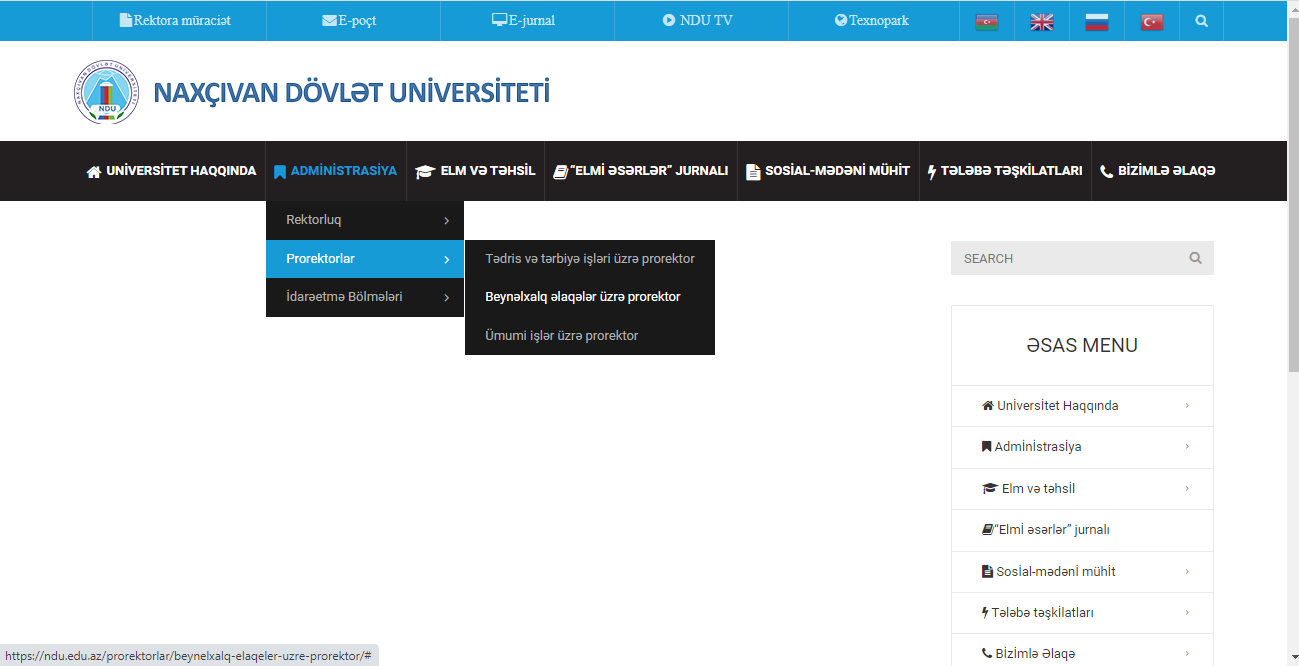Click Naxçıvan Dövlət Universiteti title
This screenshot has width=1299, height=666.
point(351,93)
